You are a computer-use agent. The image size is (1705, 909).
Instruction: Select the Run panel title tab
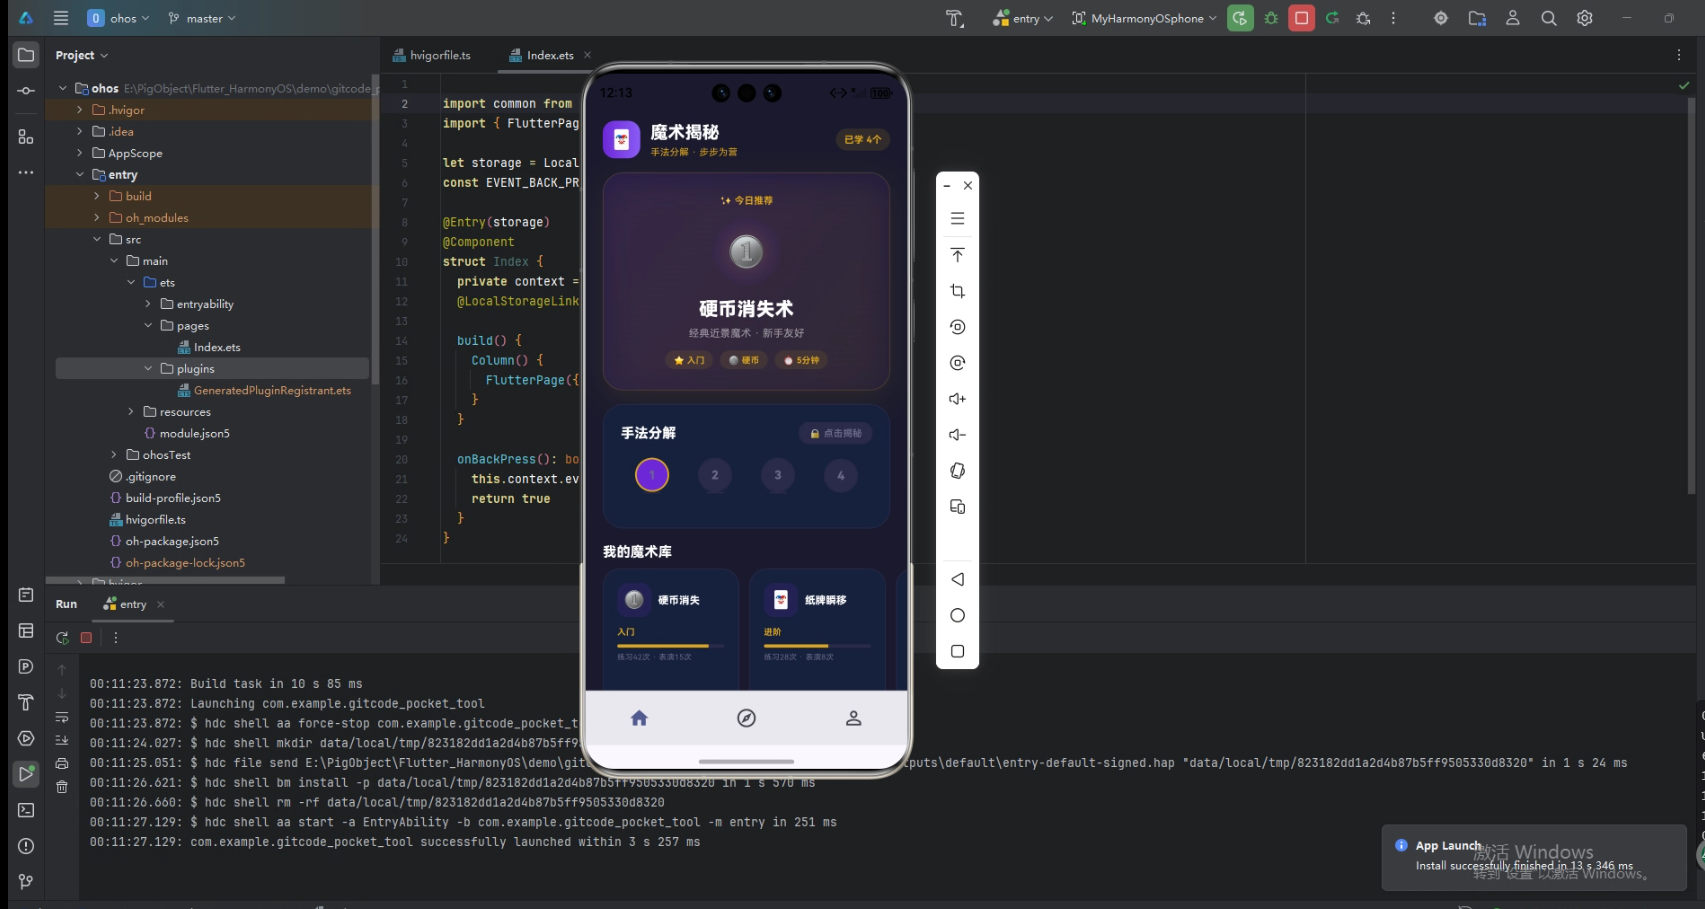[66, 604]
